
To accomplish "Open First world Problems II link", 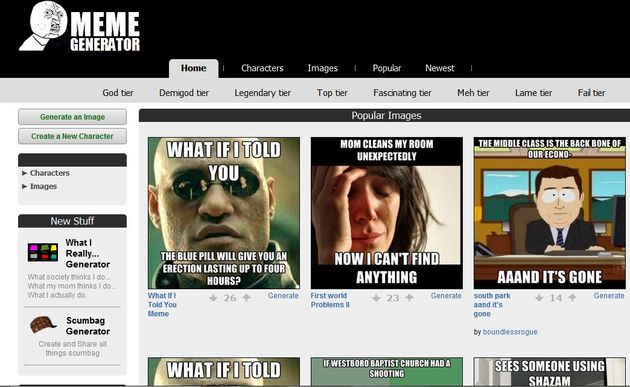I will pos(330,300).
